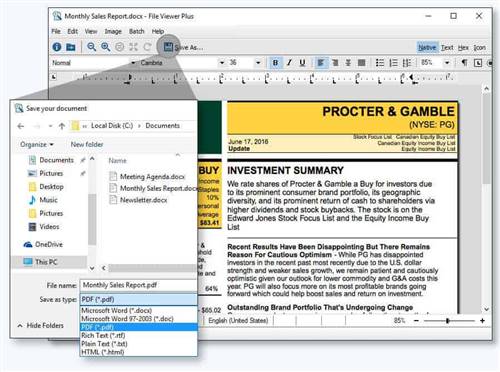
Task: Open the Organize dropdown in save dialog
Action: pos(37,144)
